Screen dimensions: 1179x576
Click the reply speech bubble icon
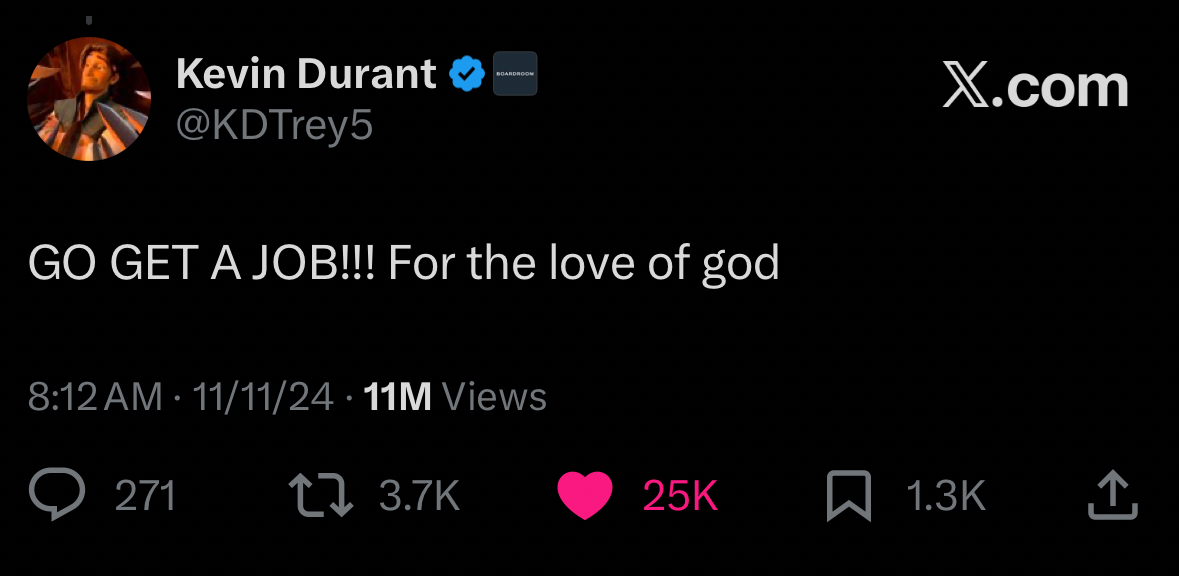click(x=59, y=495)
